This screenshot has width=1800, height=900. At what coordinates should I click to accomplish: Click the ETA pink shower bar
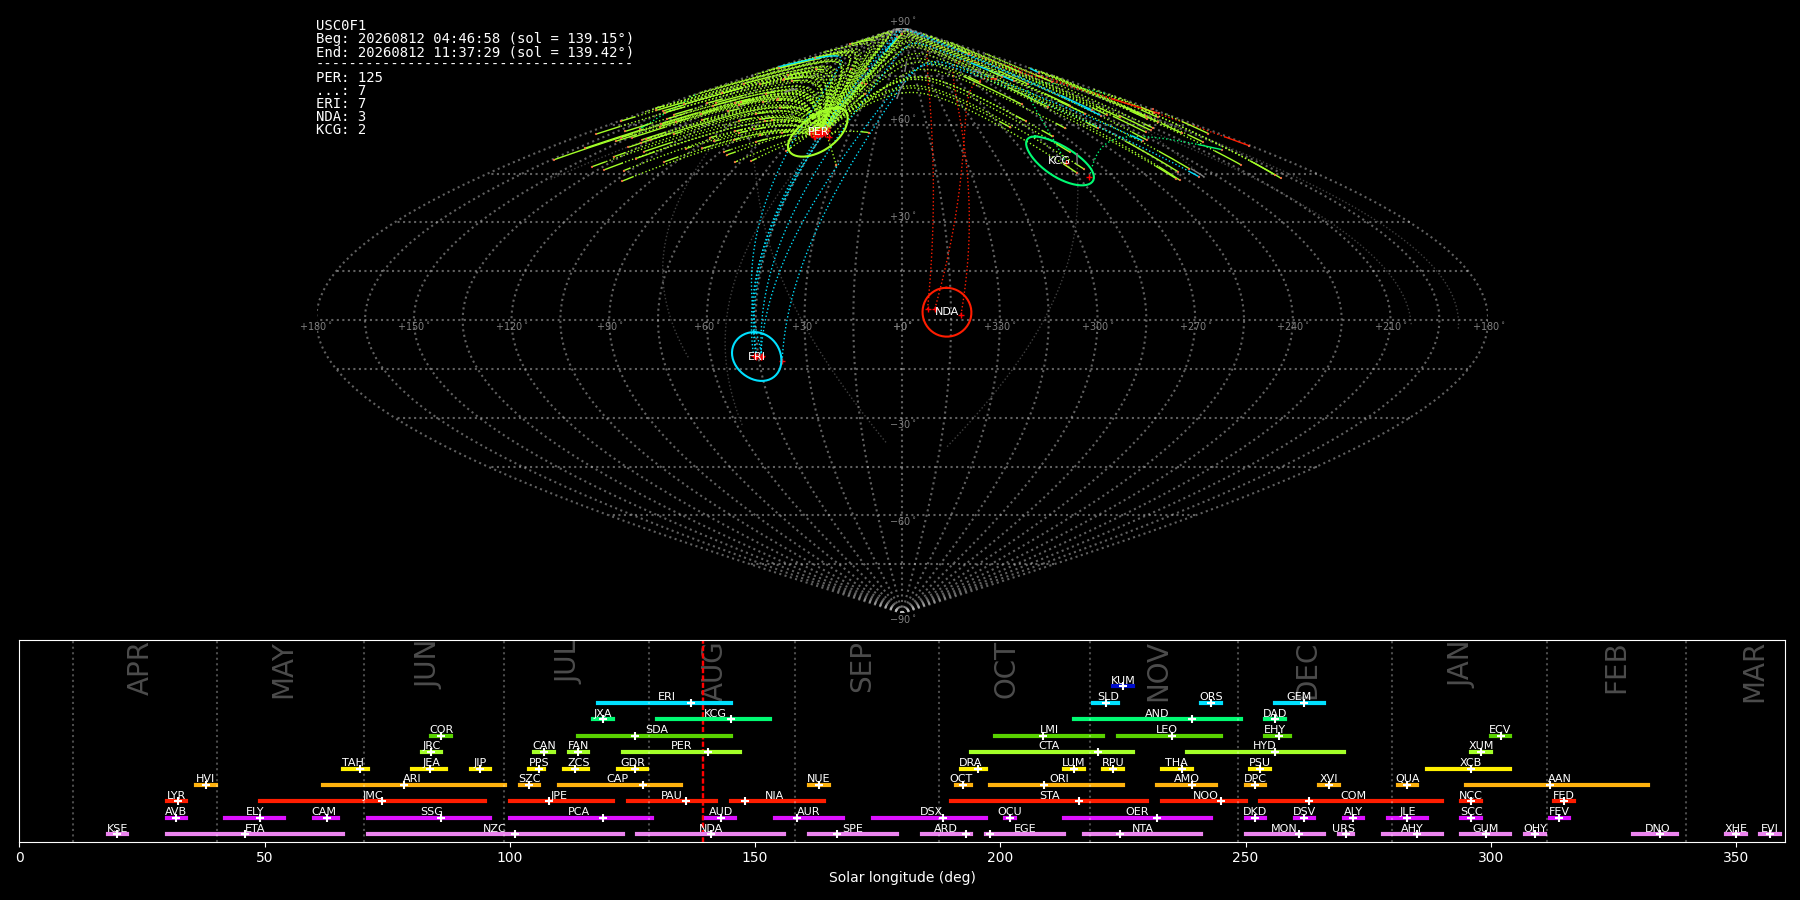pyautogui.click(x=255, y=834)
